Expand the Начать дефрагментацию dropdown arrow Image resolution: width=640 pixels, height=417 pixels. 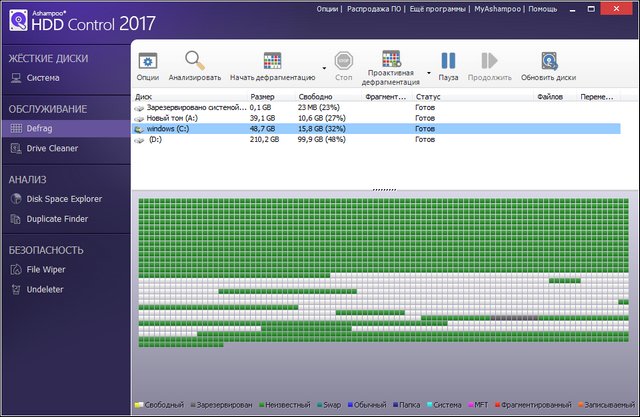[x=324, y=72]
